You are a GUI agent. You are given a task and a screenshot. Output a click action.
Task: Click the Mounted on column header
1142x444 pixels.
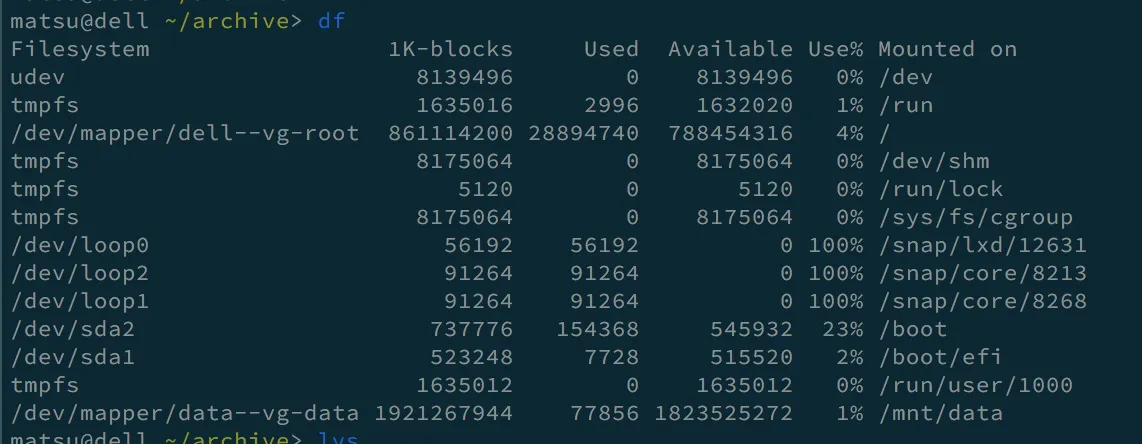click(x=947, y=49)
